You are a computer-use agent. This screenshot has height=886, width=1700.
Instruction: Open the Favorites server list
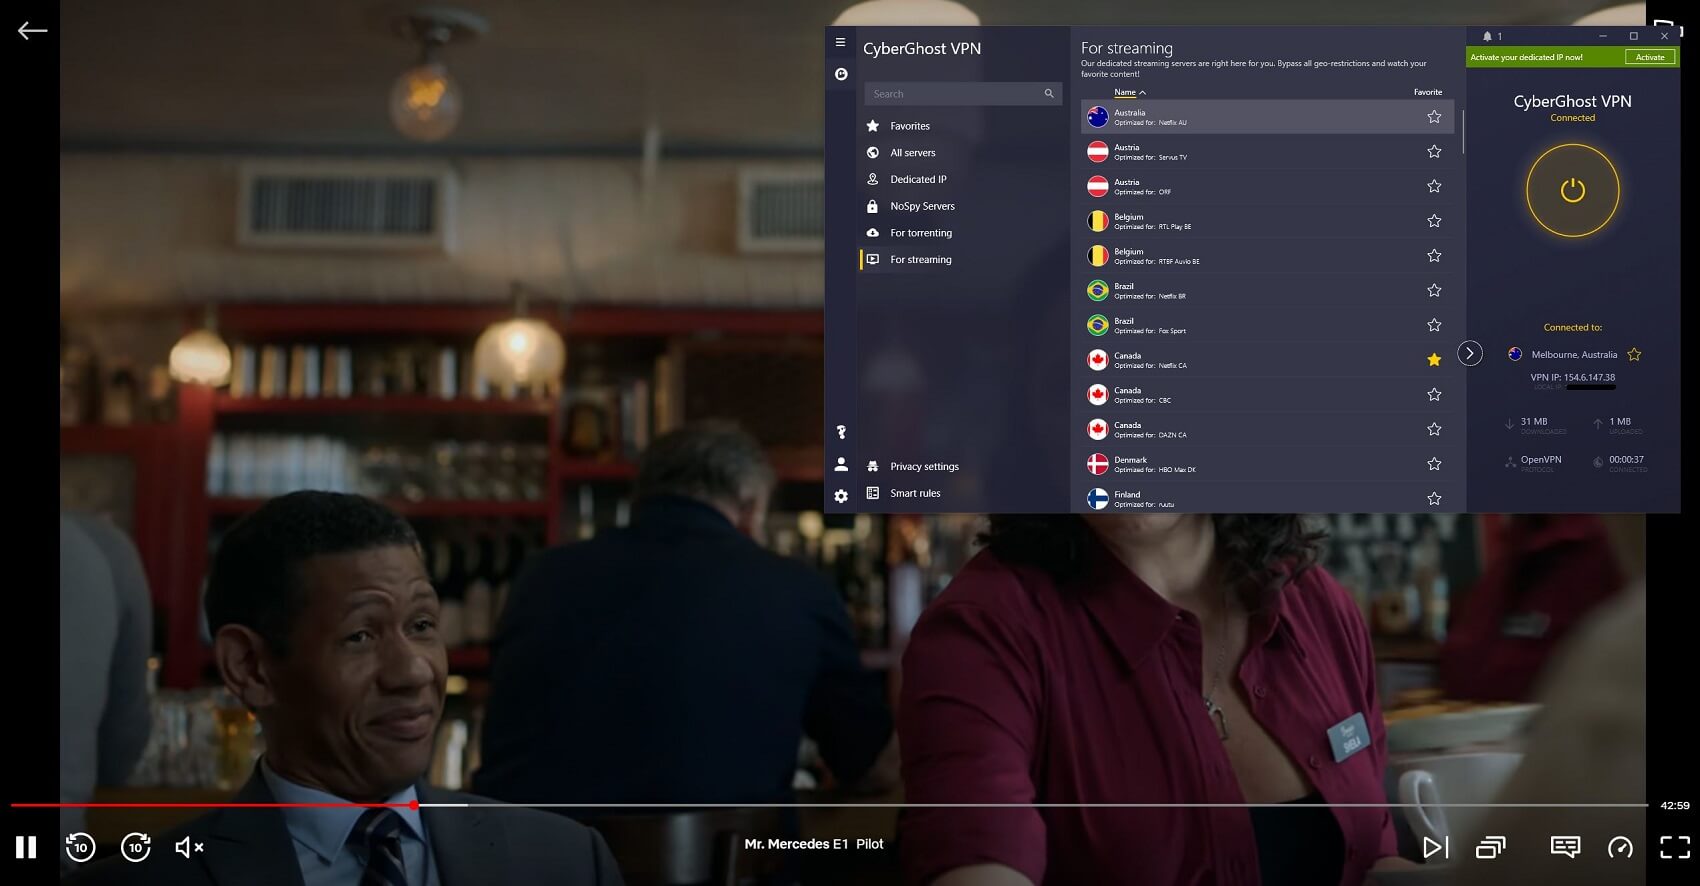[x=910, y=126]
